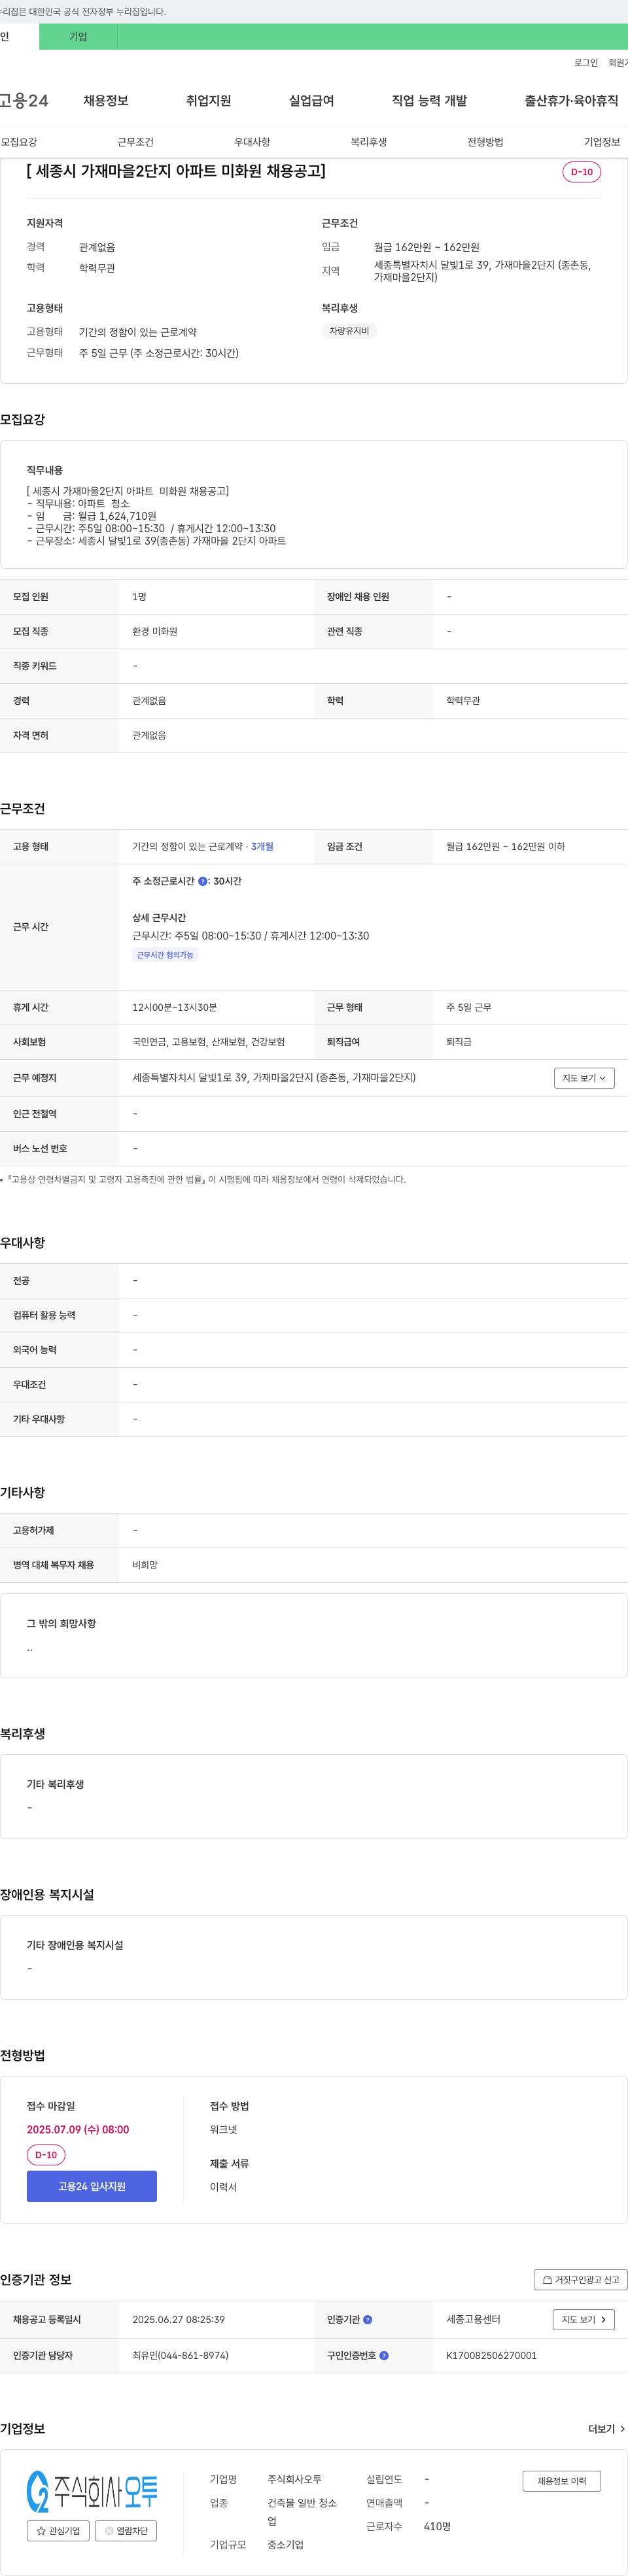Click the 주 5일 근무 value under 근무 형태

pos(469,1008)
